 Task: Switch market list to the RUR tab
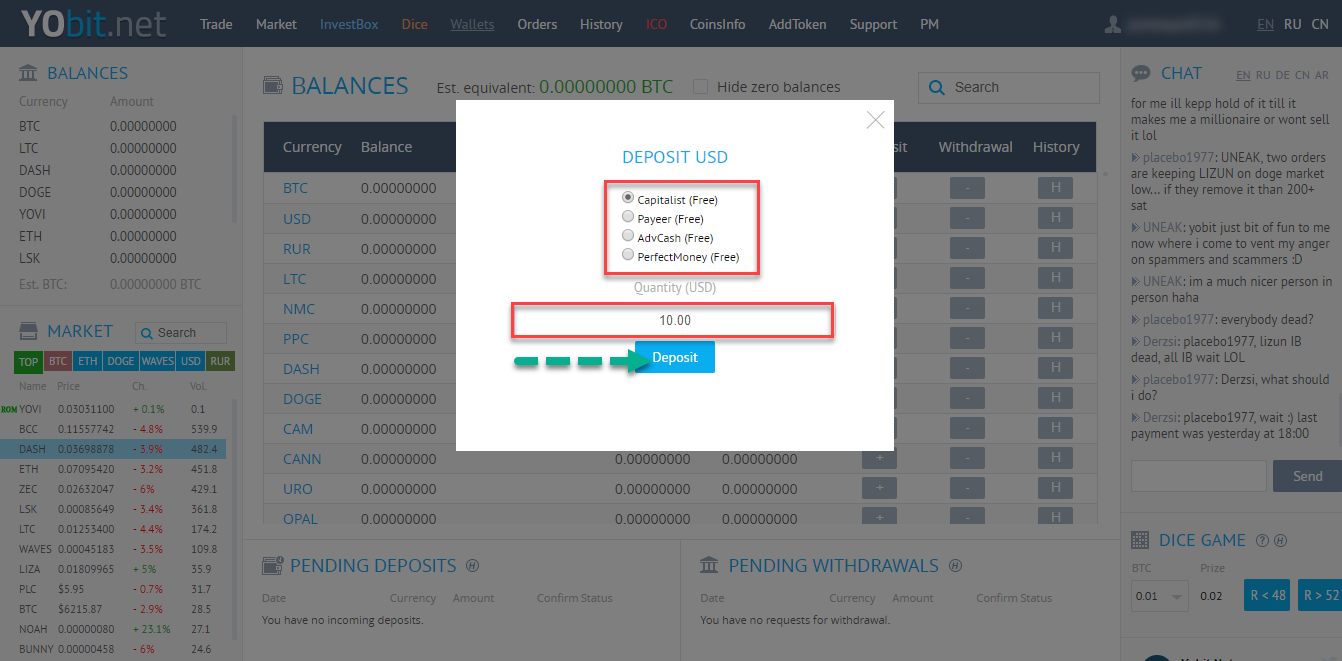(220, 361)
